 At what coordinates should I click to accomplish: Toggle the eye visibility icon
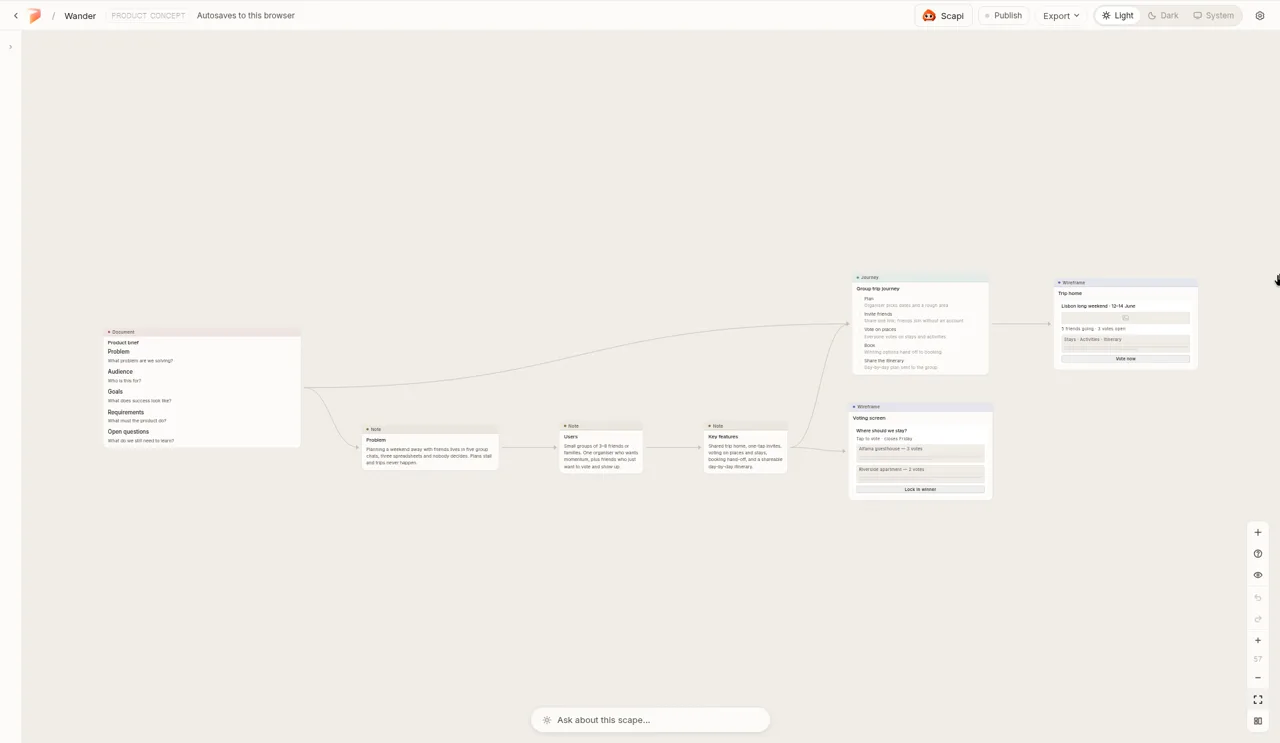pyautogui.click(x=1258, y=575)
